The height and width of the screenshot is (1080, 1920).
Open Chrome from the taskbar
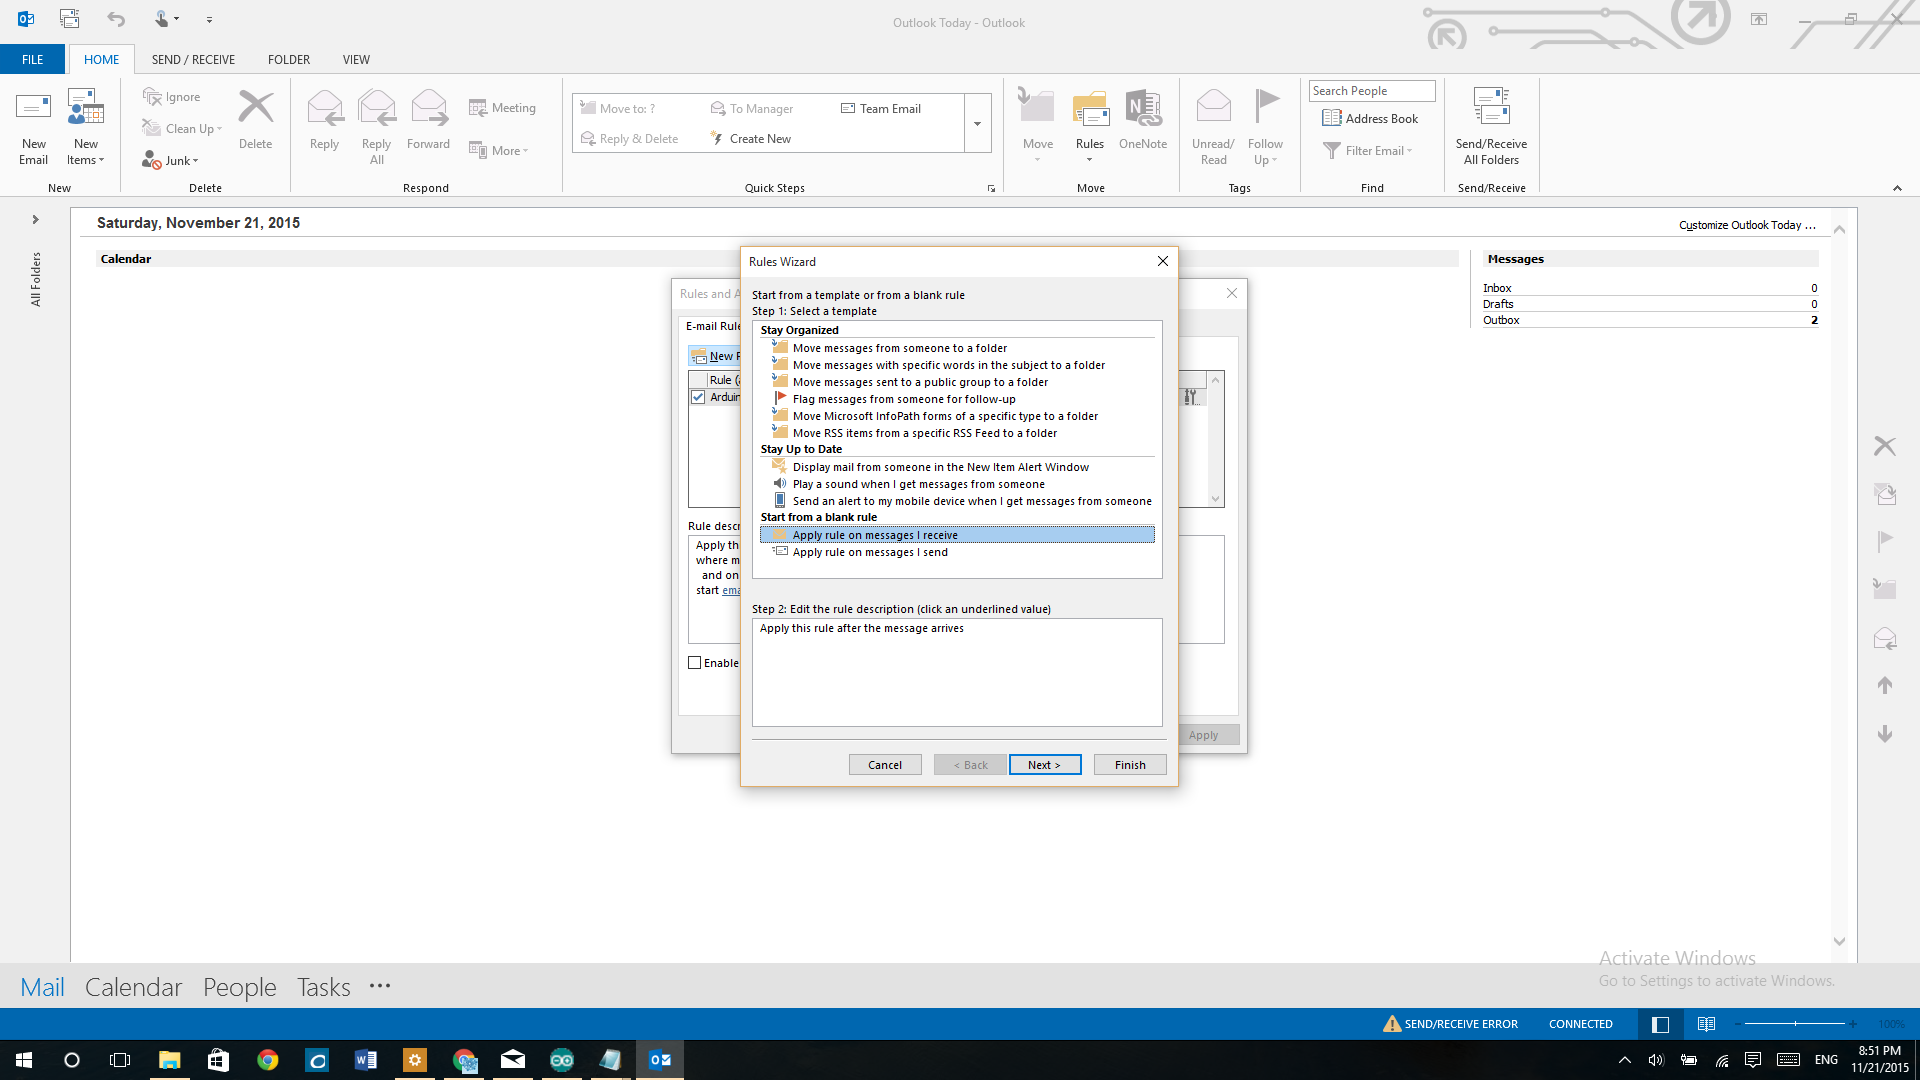tap(267, 1060)
